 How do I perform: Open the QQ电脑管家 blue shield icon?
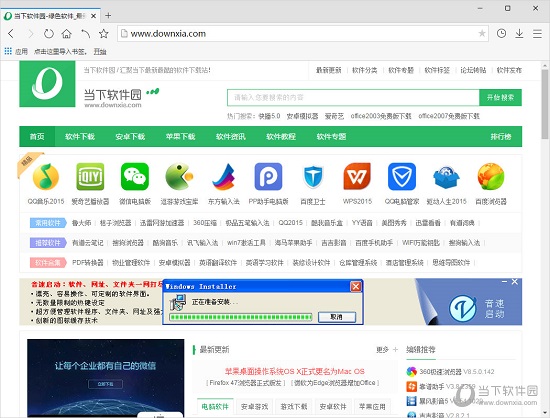tap(402, 176)
